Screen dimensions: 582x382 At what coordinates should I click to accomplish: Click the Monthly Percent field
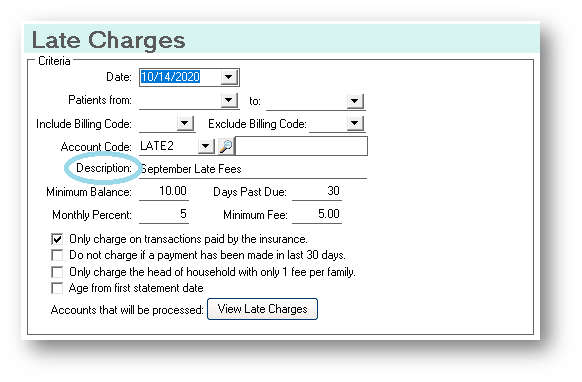(164, 215)
